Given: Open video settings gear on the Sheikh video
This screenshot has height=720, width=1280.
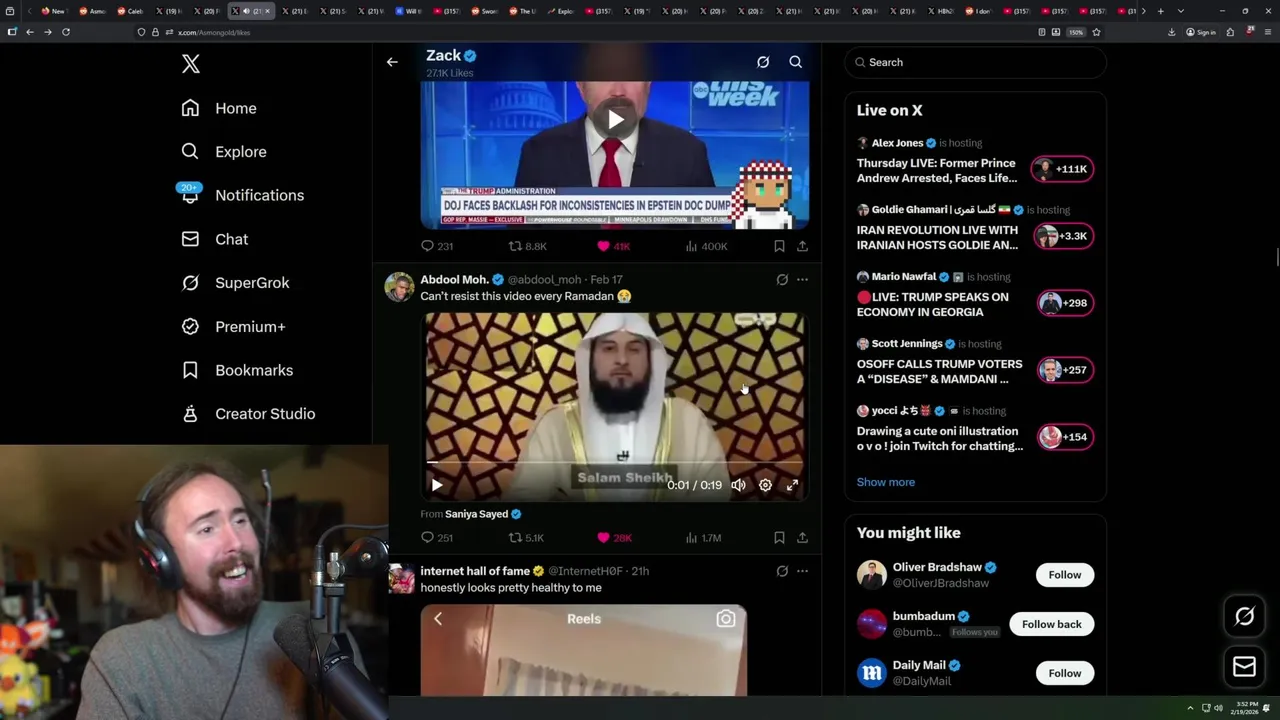Looking at the screenshot, I should [765, 485].
